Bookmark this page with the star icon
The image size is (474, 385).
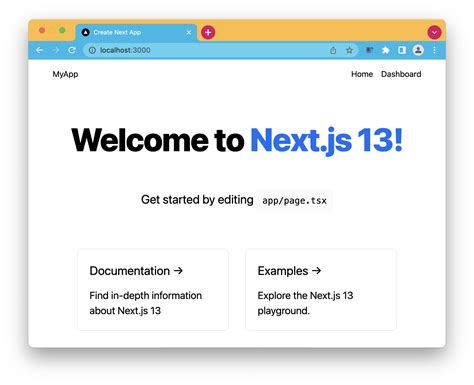coord(349,50)
